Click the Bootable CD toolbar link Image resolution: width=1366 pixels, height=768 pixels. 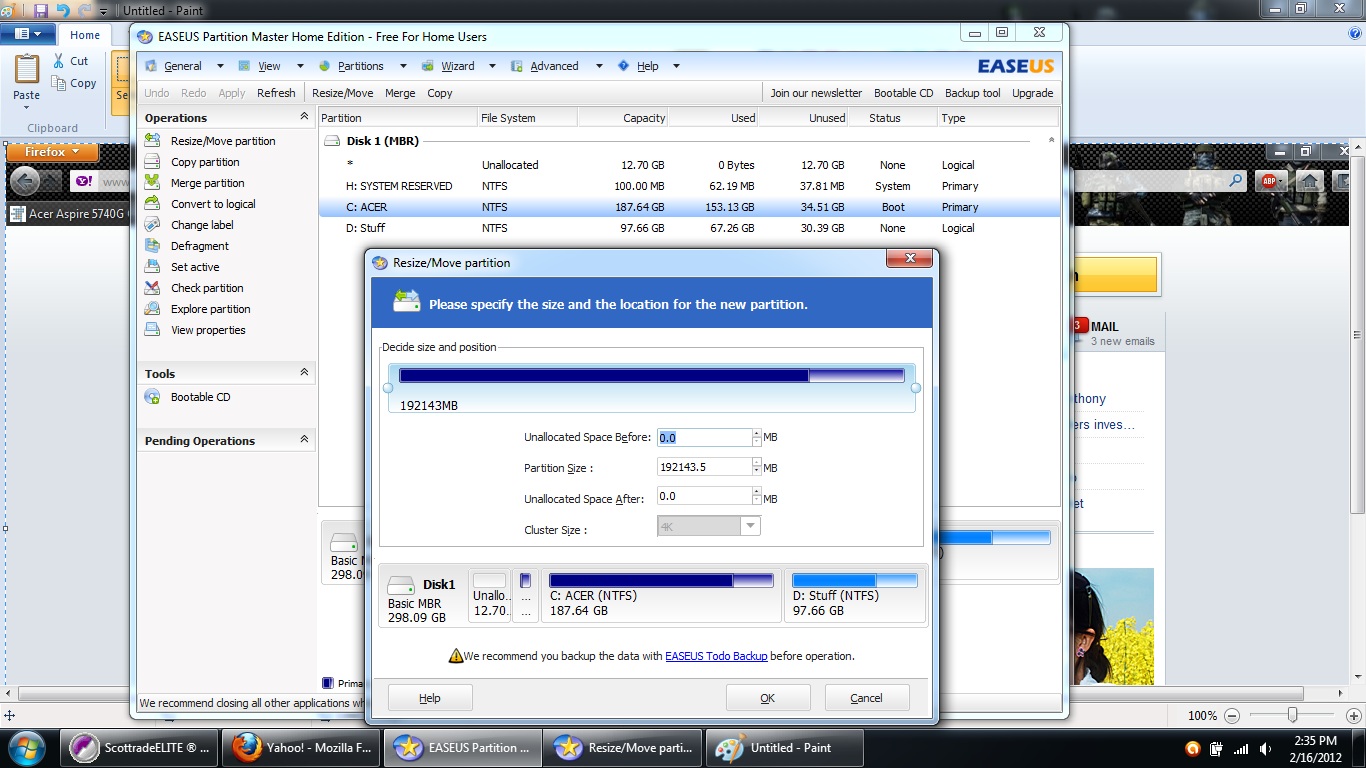pyautogui.click(x=904, y=93)
